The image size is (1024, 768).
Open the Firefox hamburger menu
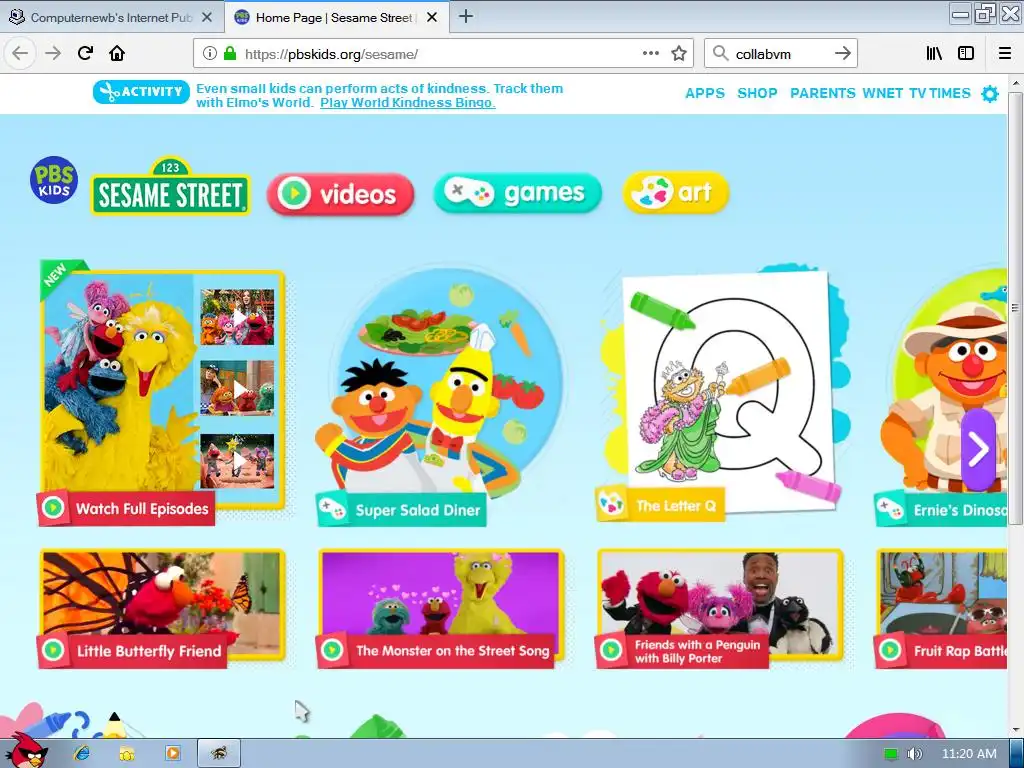pos(1004,53)
